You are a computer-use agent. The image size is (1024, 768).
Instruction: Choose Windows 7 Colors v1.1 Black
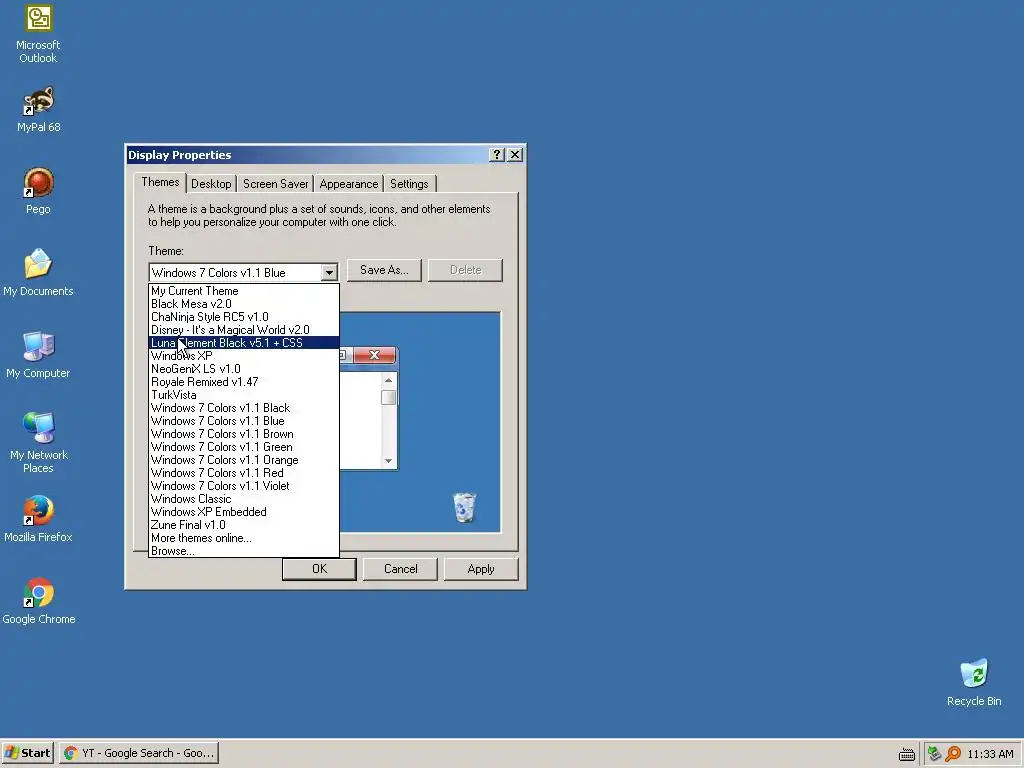click(x=244, y=408)
